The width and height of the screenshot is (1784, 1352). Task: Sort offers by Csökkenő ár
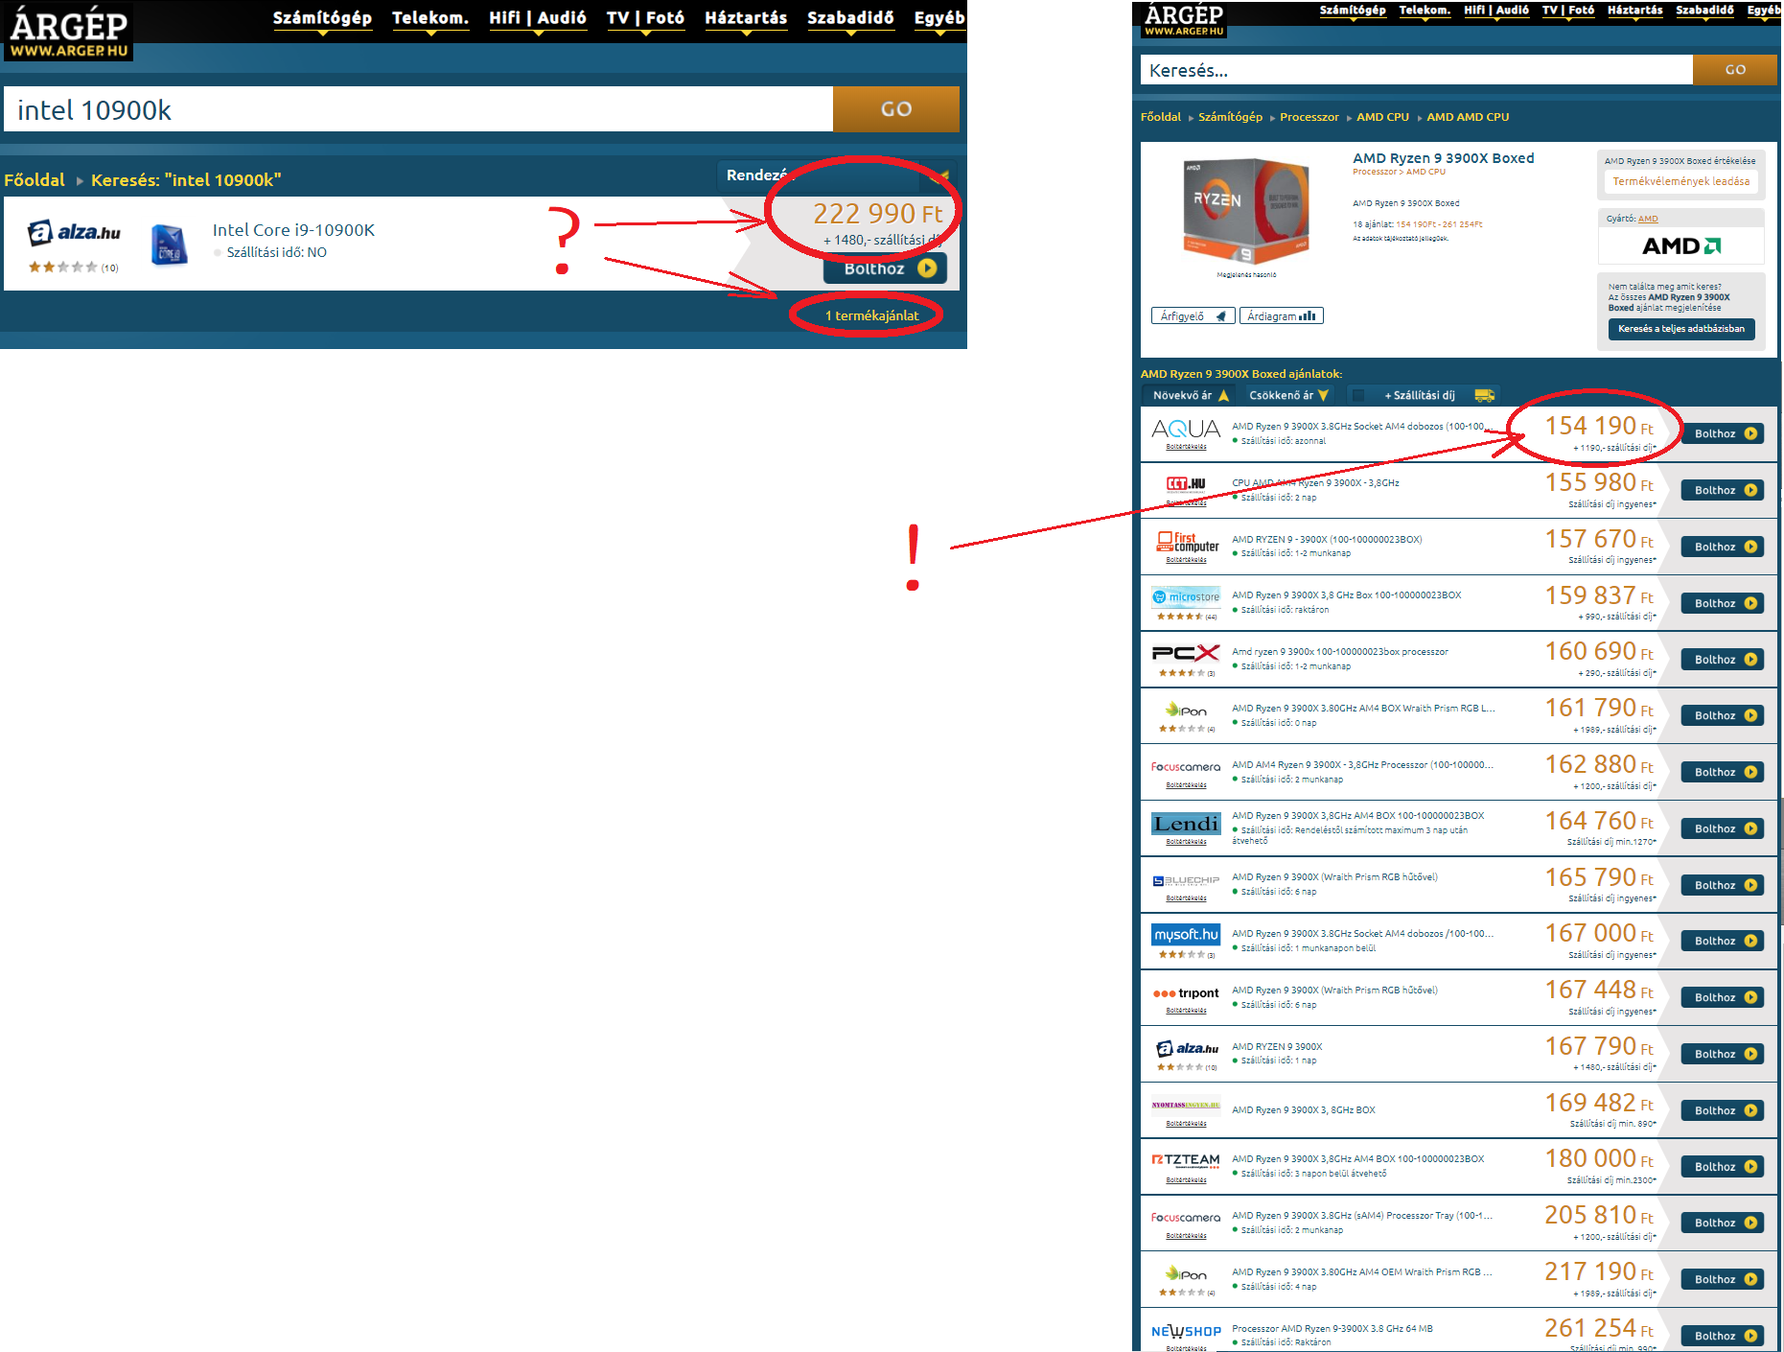pyautogui.click(x=1288, y=395)
